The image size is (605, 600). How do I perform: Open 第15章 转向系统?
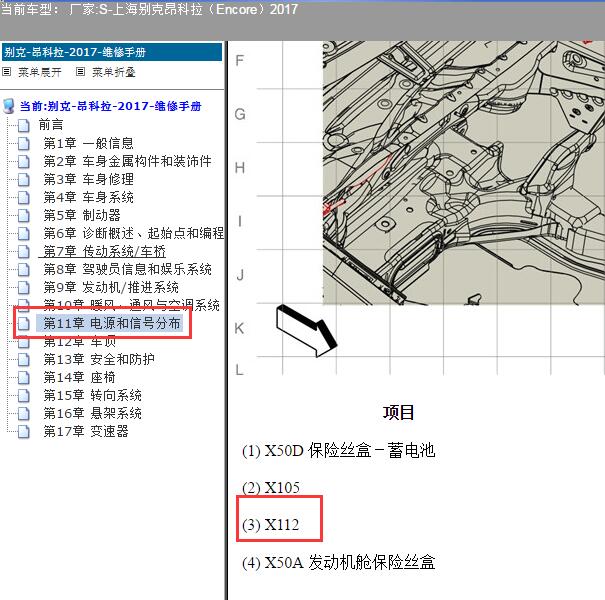[92, 395]
